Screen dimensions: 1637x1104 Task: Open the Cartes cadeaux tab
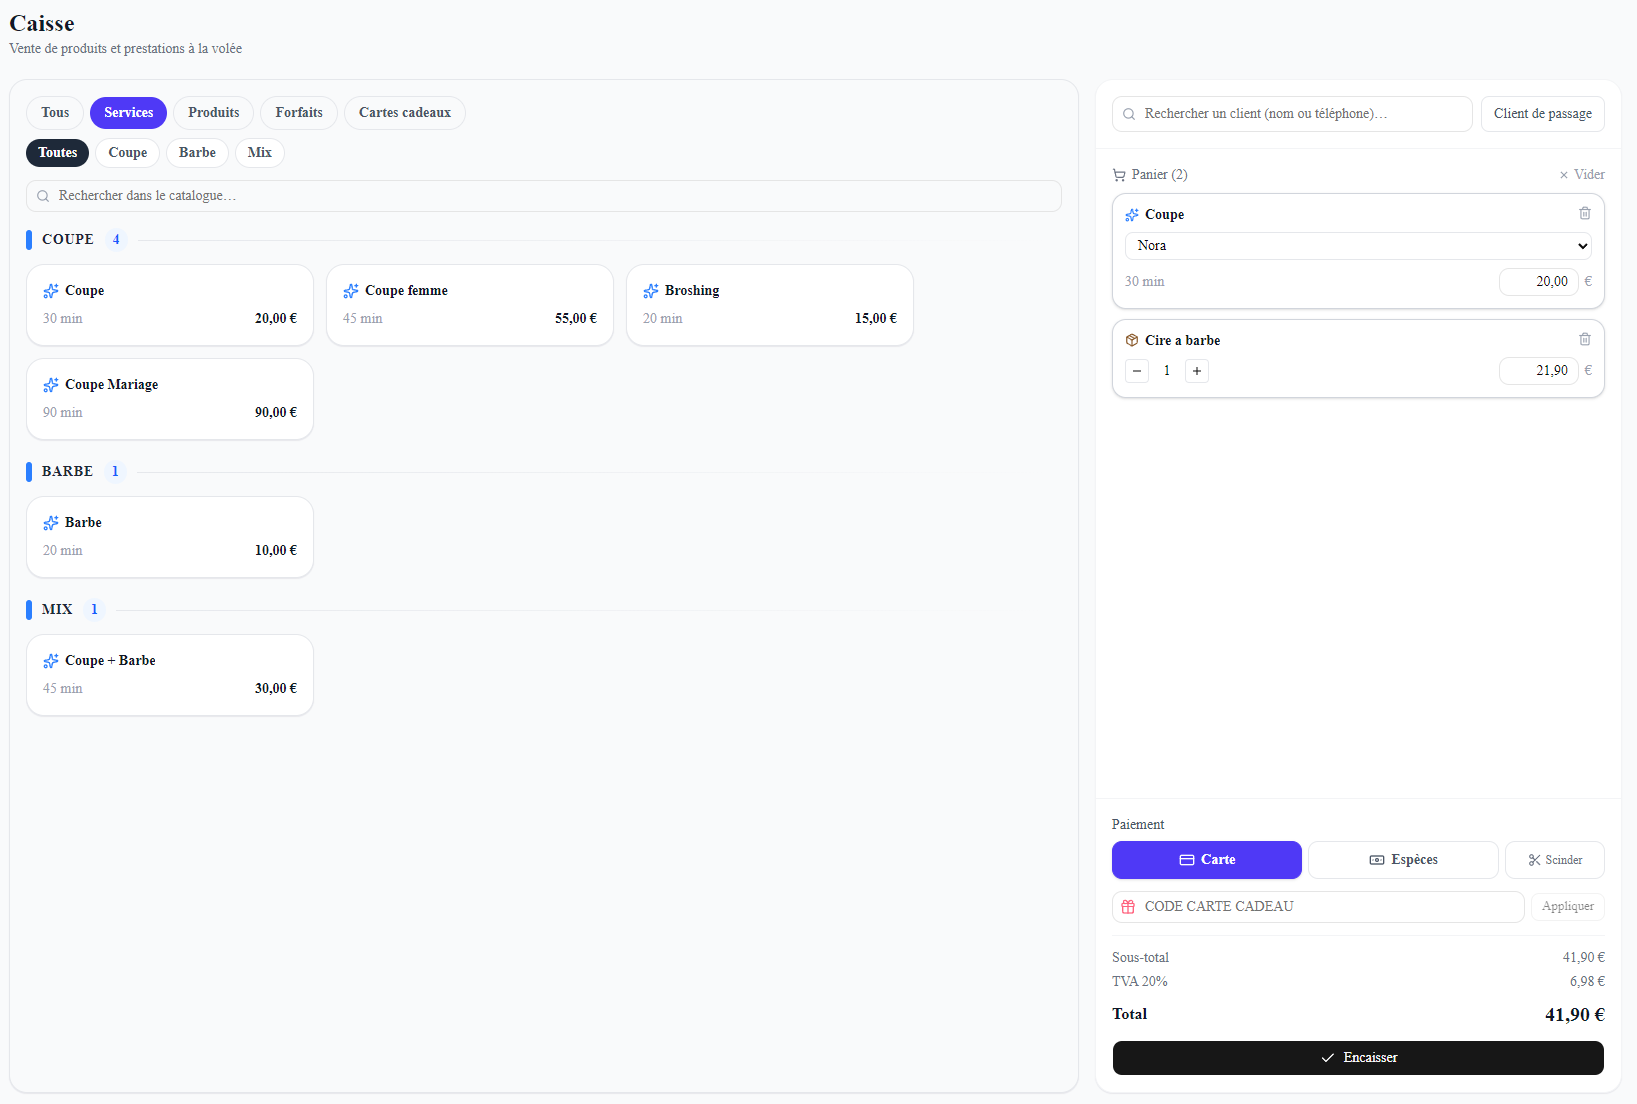coord(405,113)
